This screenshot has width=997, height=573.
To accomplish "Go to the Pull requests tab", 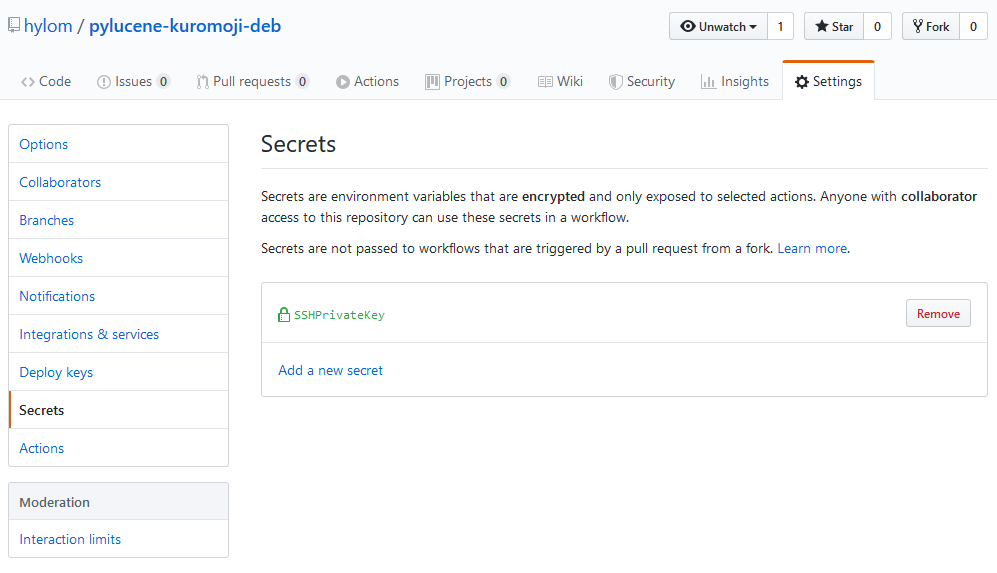I will 252,82.
